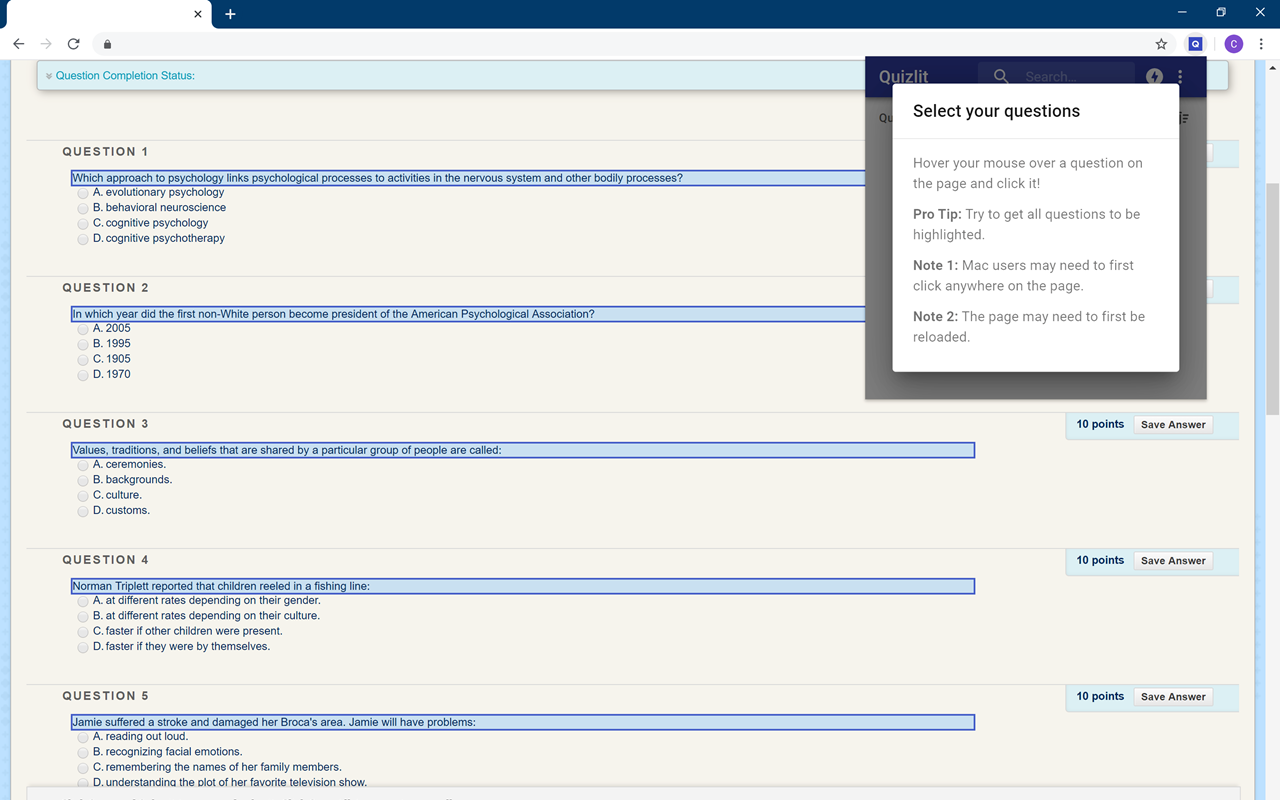1280x800 pixels.
Task: Open the browser profile avatar
Action: (x=1233, y=44)
